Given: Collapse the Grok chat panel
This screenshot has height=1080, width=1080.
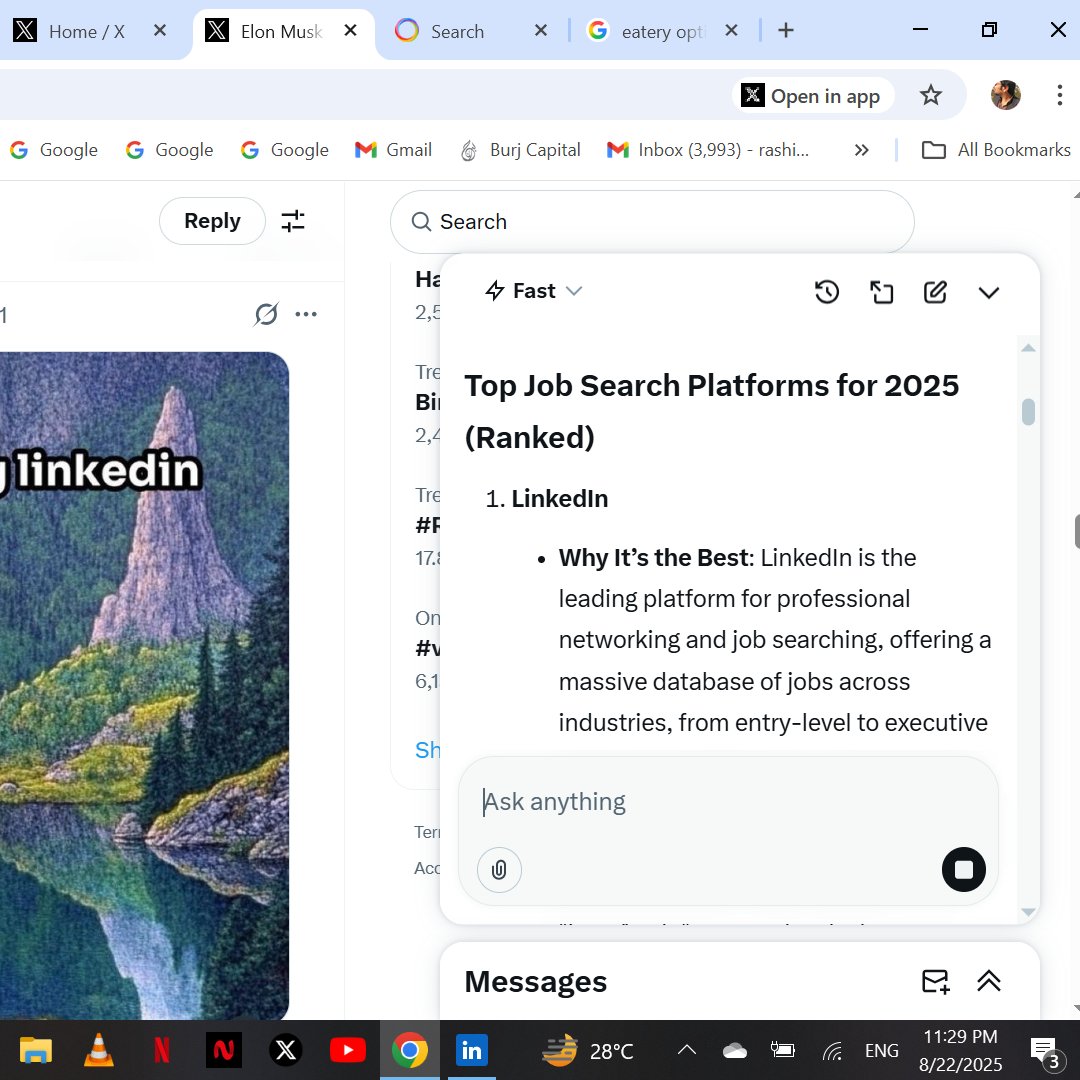Looking at the screenshot, I should pos(988,293).
